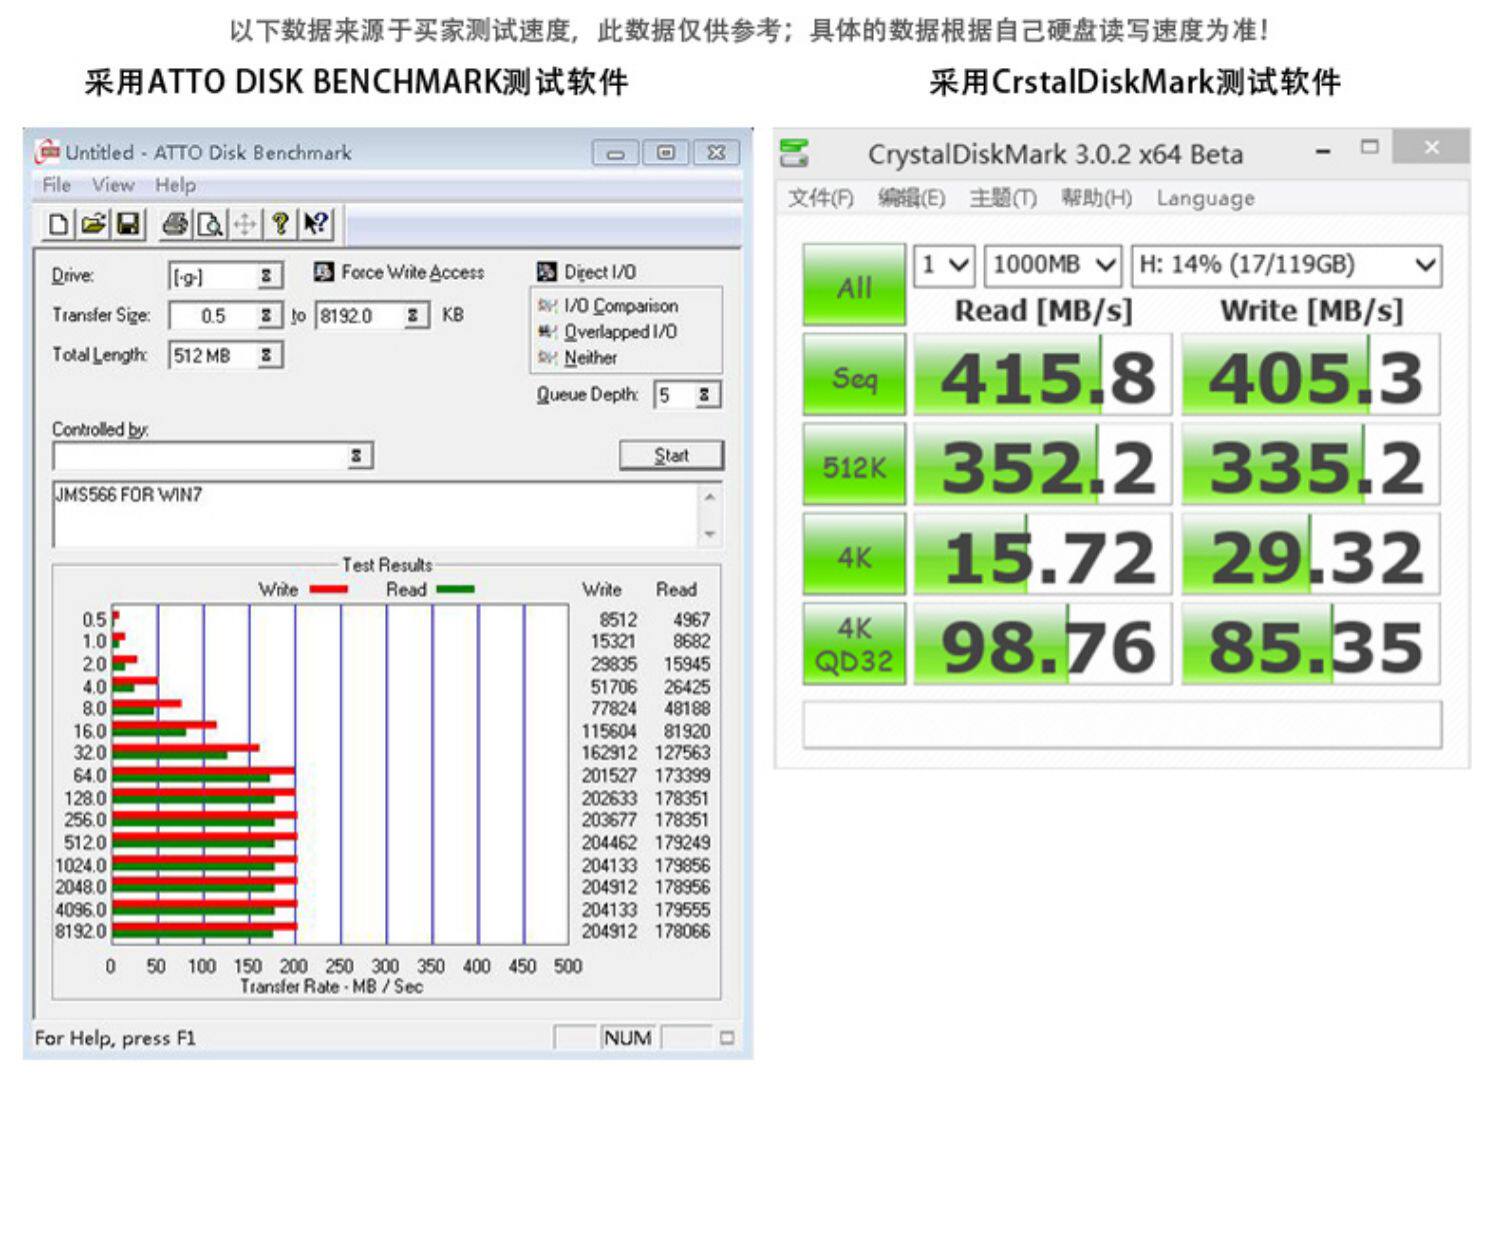Image resolution: width=1500 pixels, height=1260 pixels.
Task: Click the red Write legend swatch
Action: click(x=329, y=590)
